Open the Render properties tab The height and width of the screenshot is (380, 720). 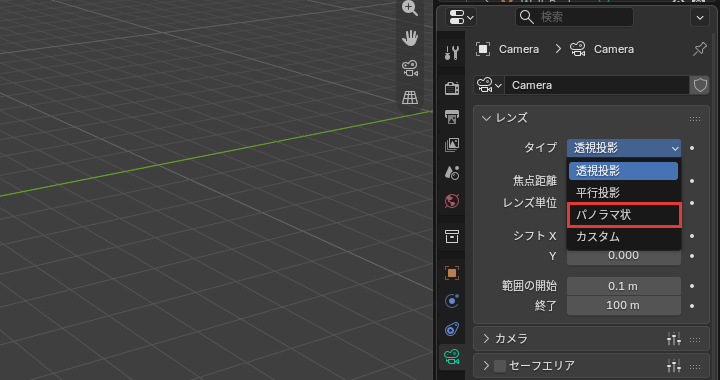click(452, 88)
